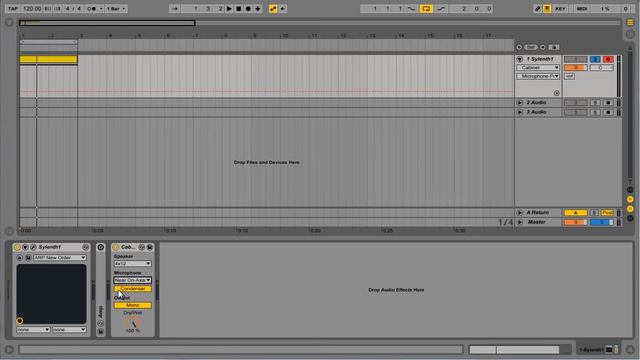Click the 4 / 4 time signature field

(73, 9)
